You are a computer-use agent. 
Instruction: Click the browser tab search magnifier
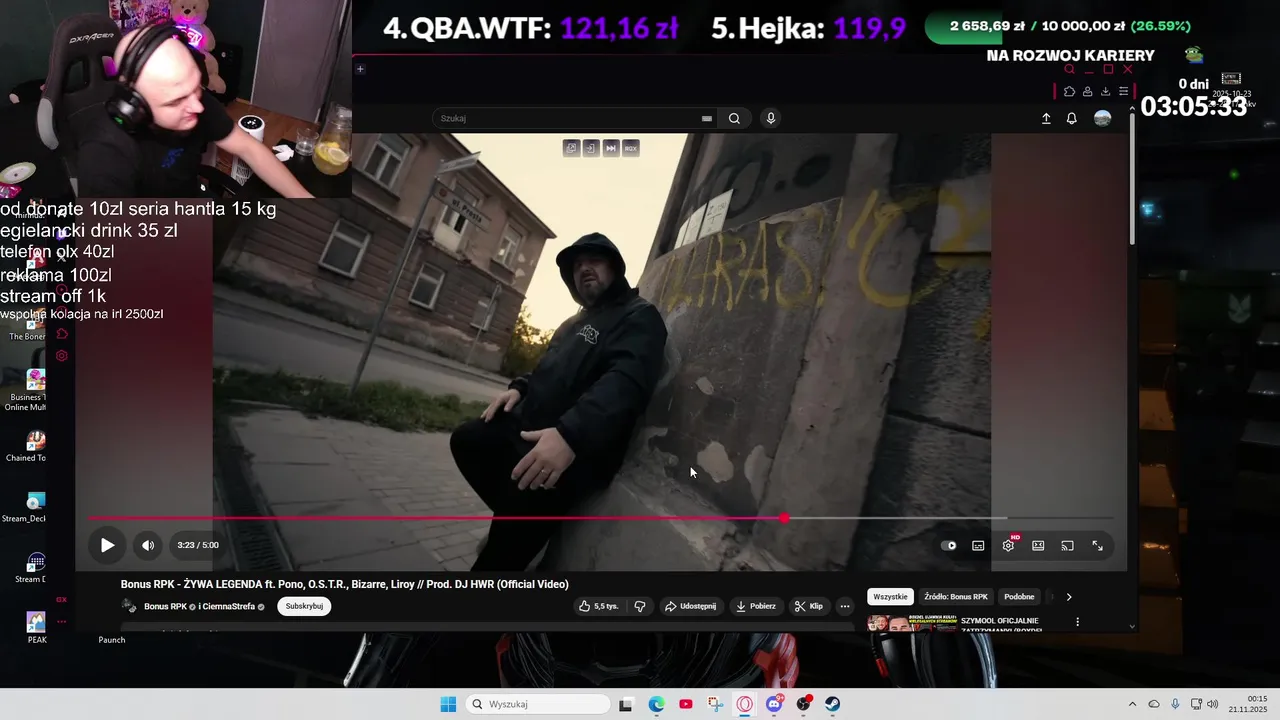pos(1069,69)
